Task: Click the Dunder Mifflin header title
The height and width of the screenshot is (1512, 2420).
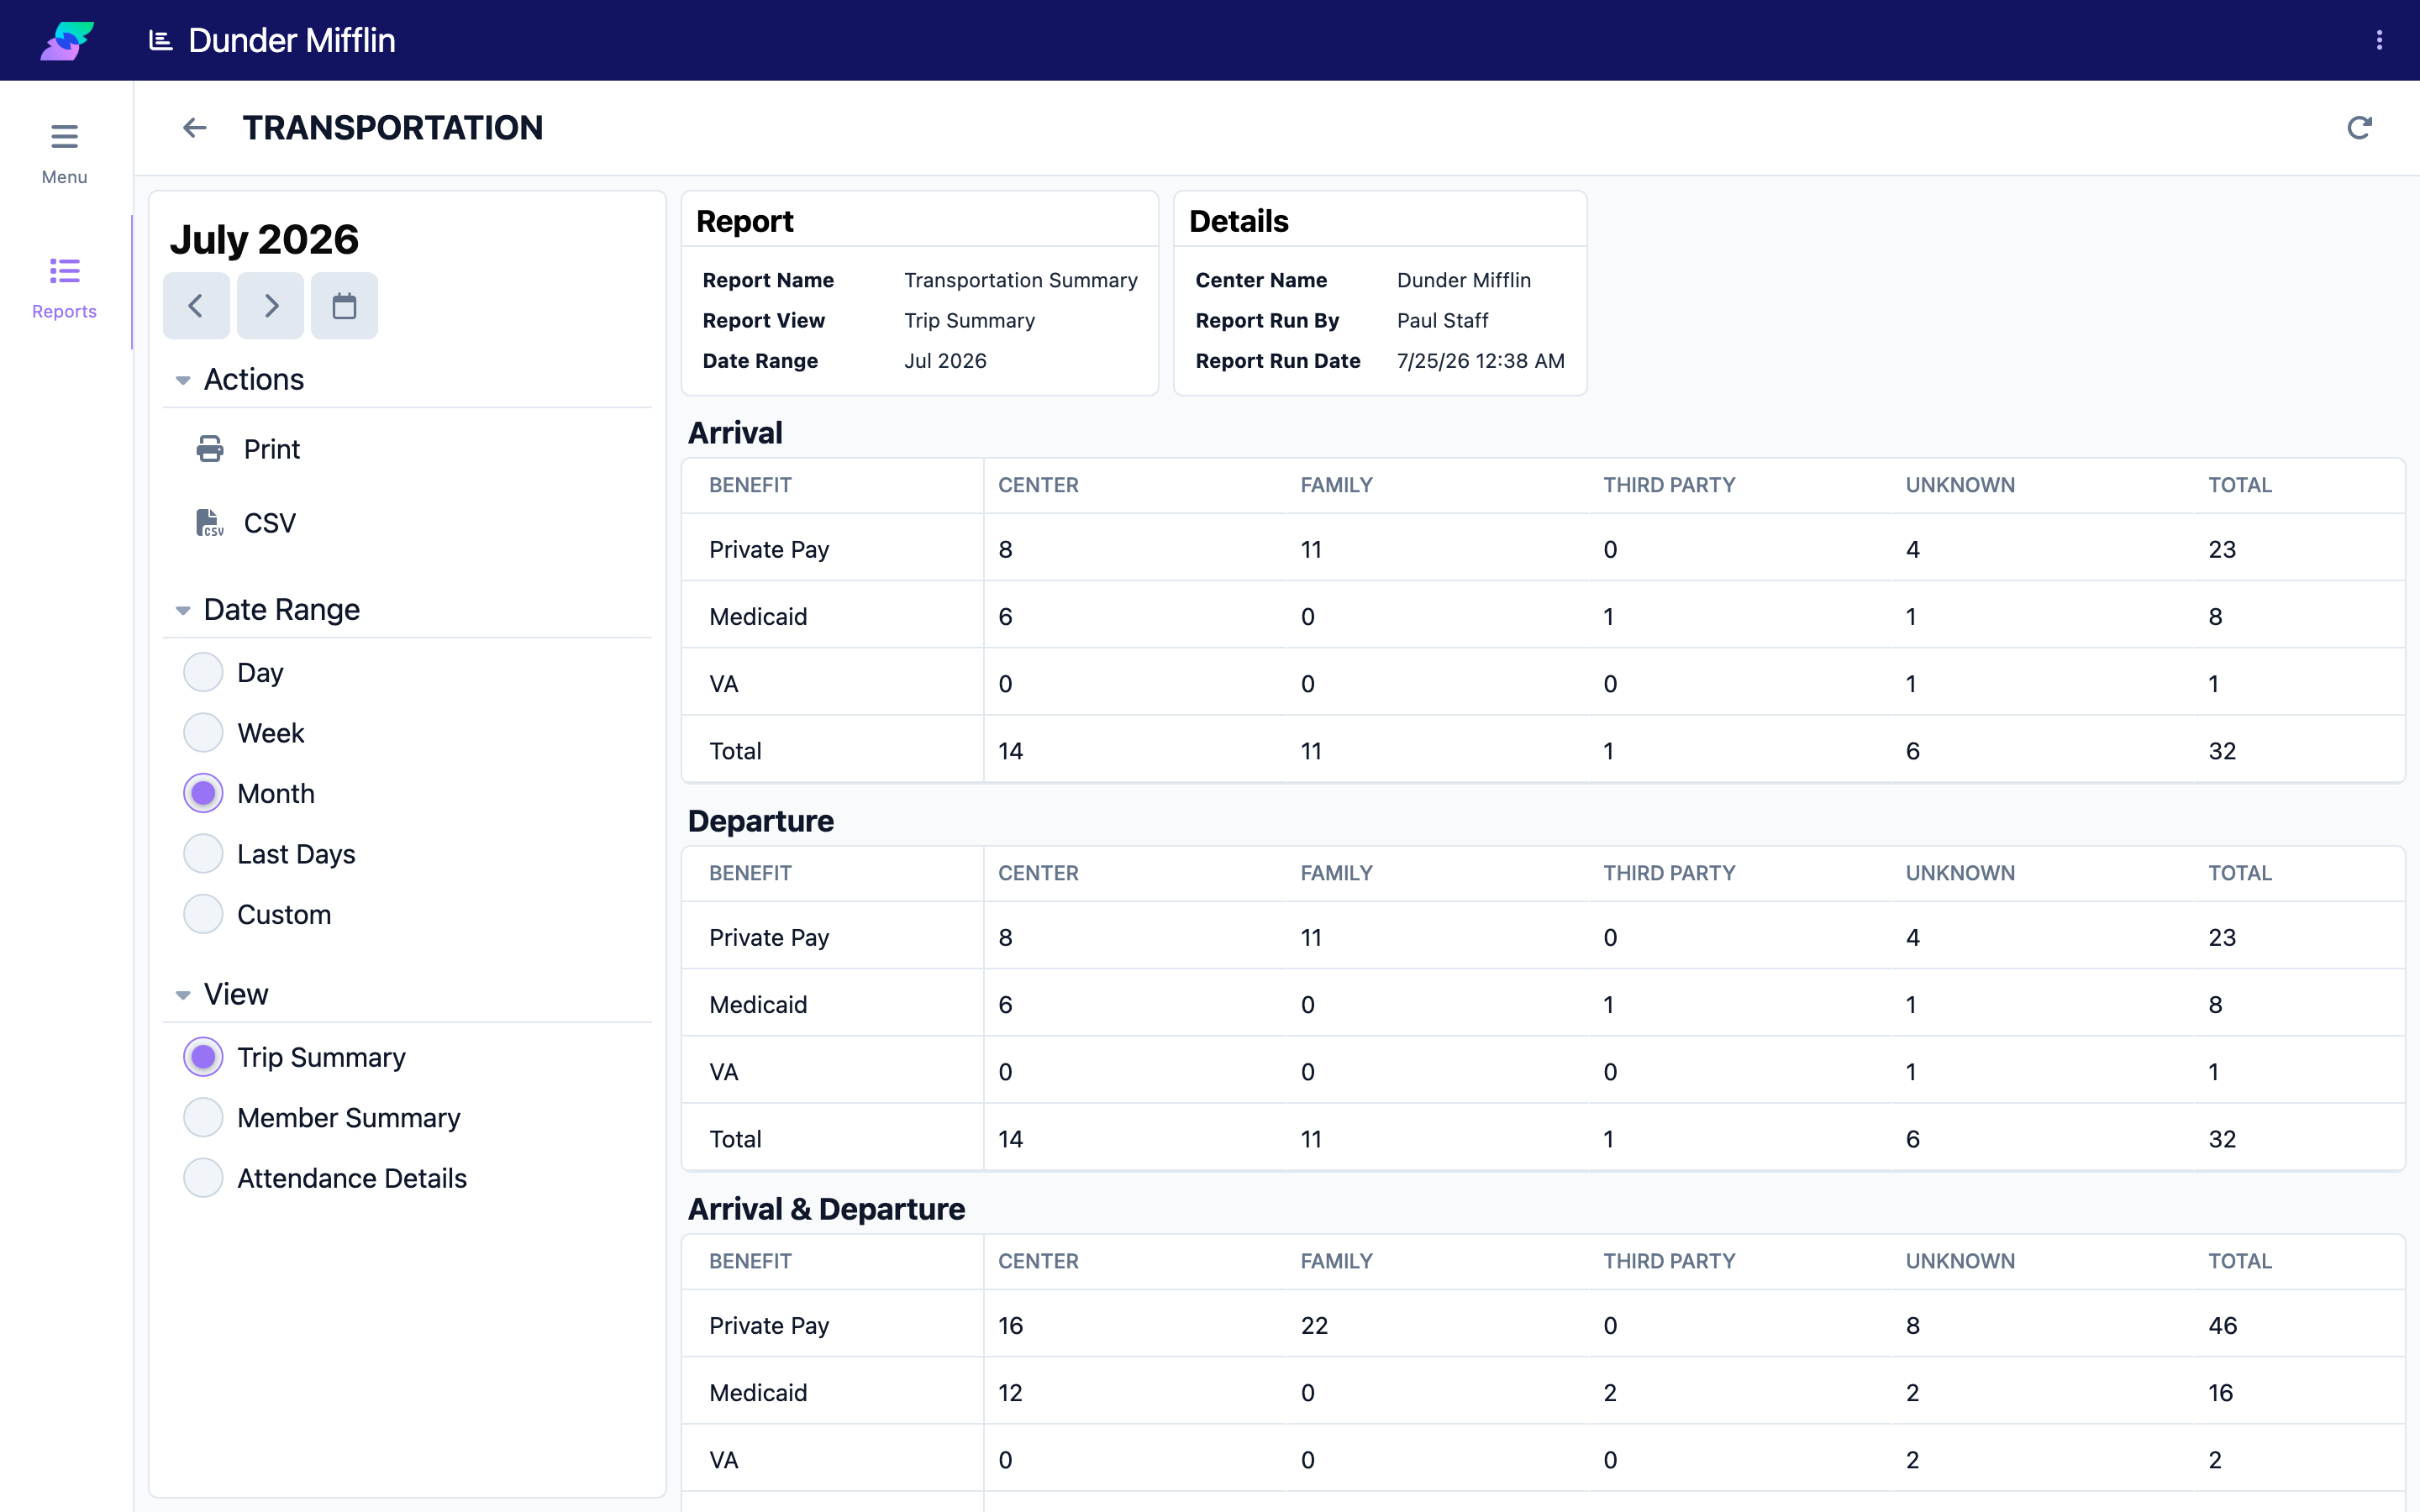Action: point(291,40)
